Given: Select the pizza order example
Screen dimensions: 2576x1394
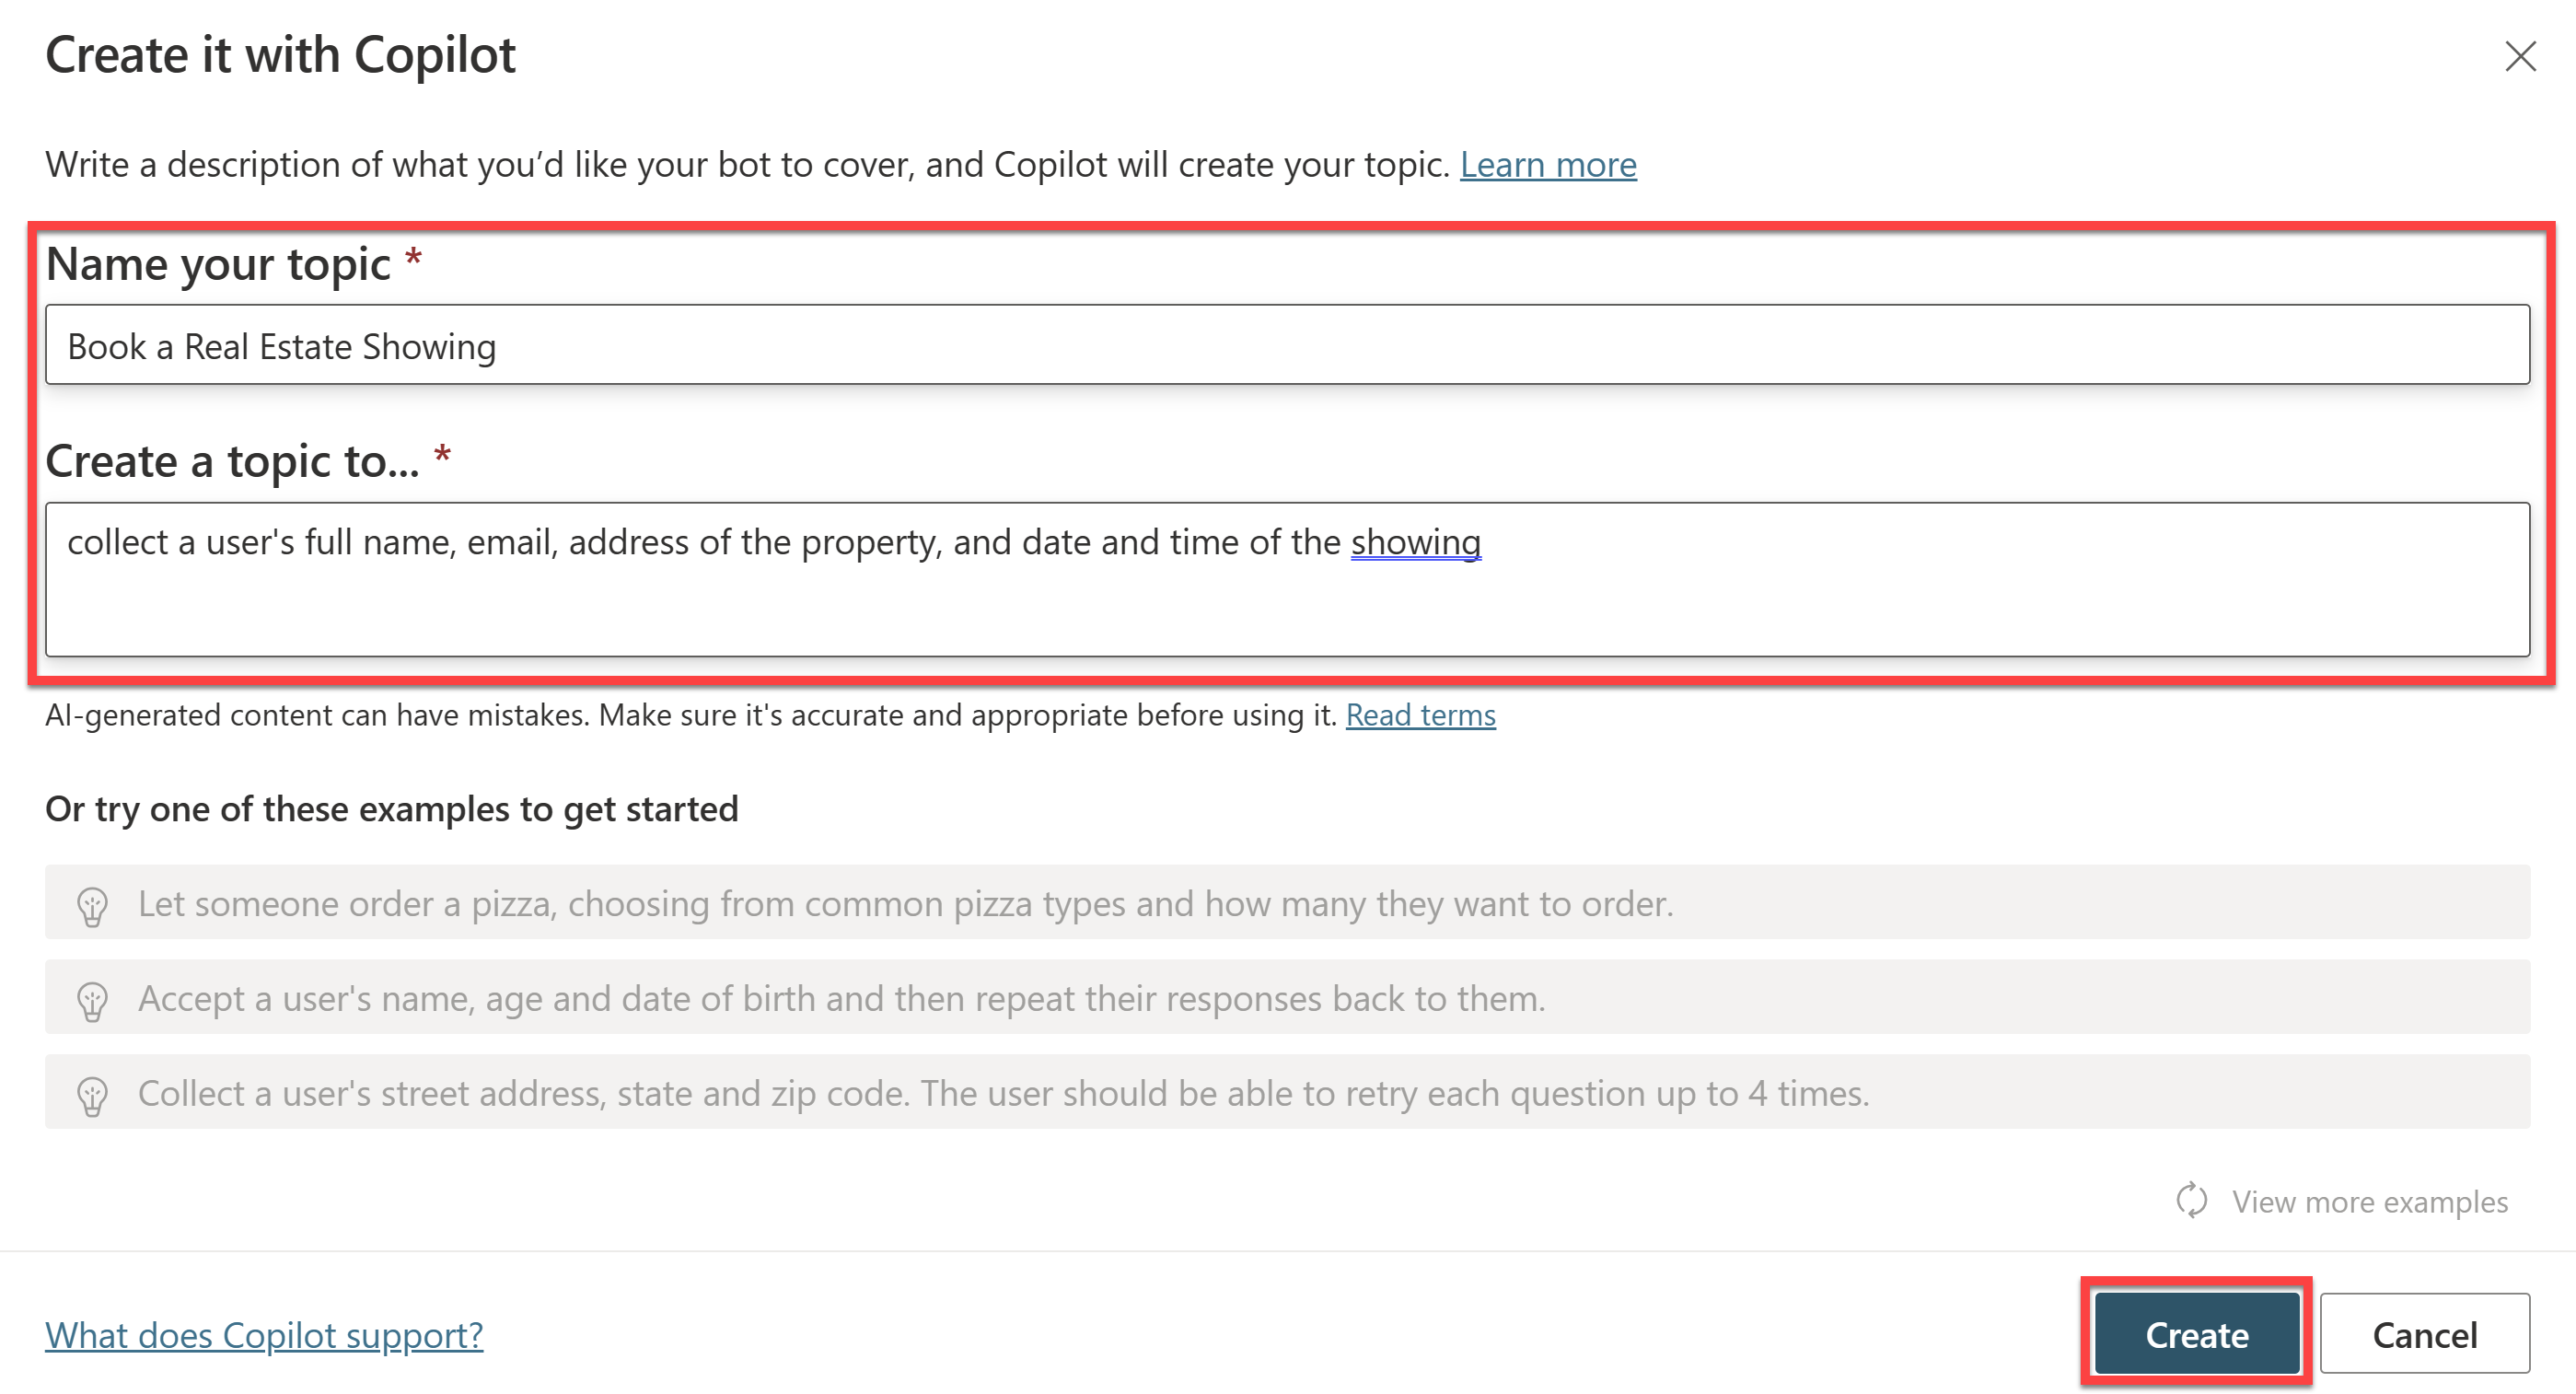Looking at the screenshot, I should (1288, 902).
